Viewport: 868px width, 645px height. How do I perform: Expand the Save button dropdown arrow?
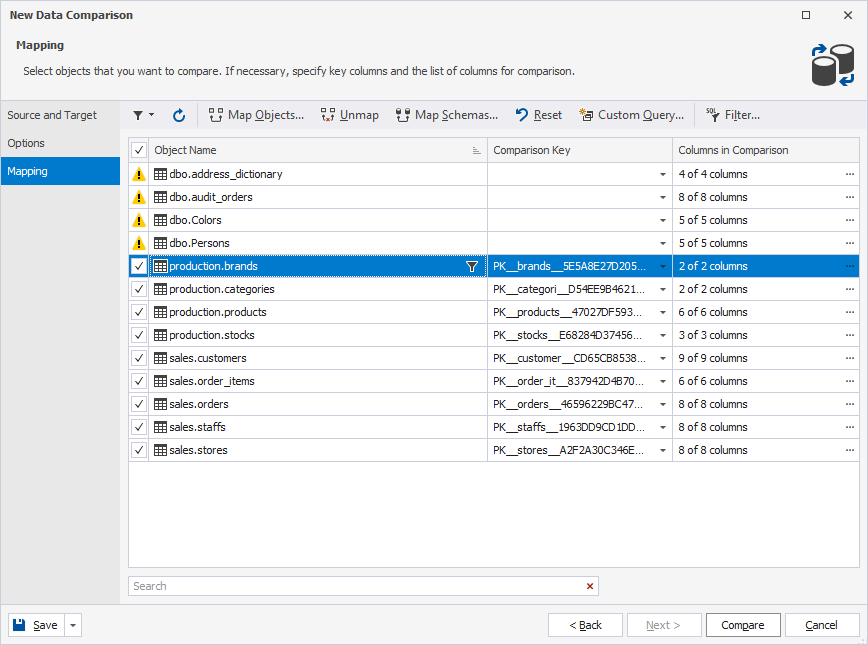click(x=74, y=625)
